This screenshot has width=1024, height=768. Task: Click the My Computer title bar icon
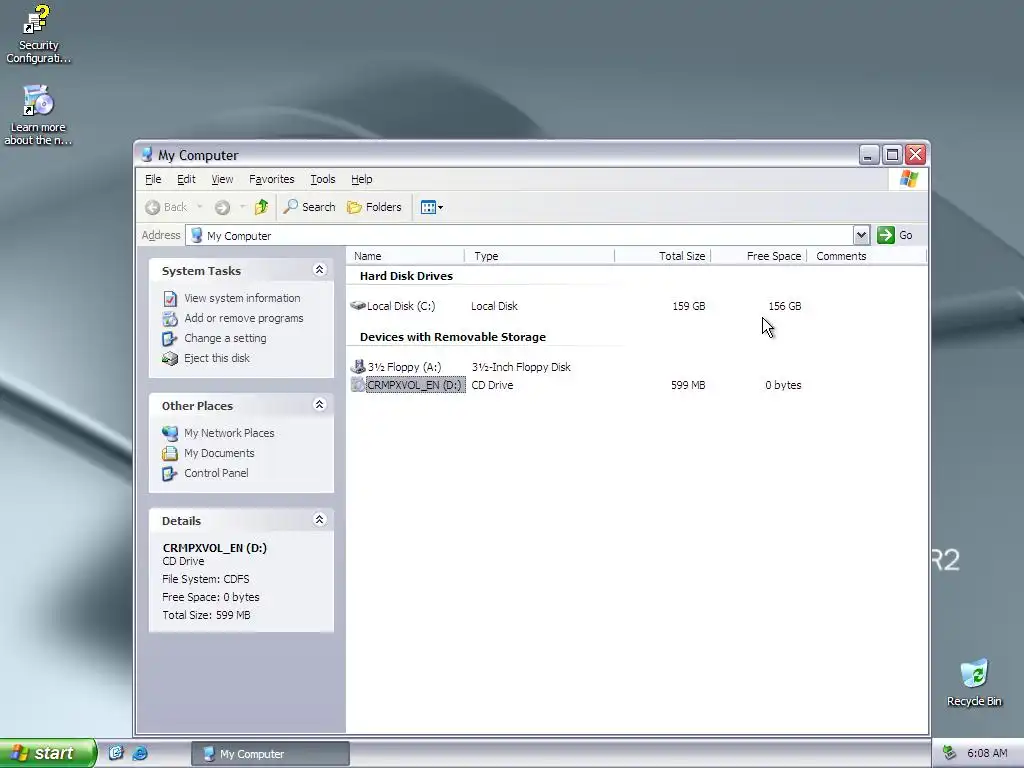coord(147,155)
